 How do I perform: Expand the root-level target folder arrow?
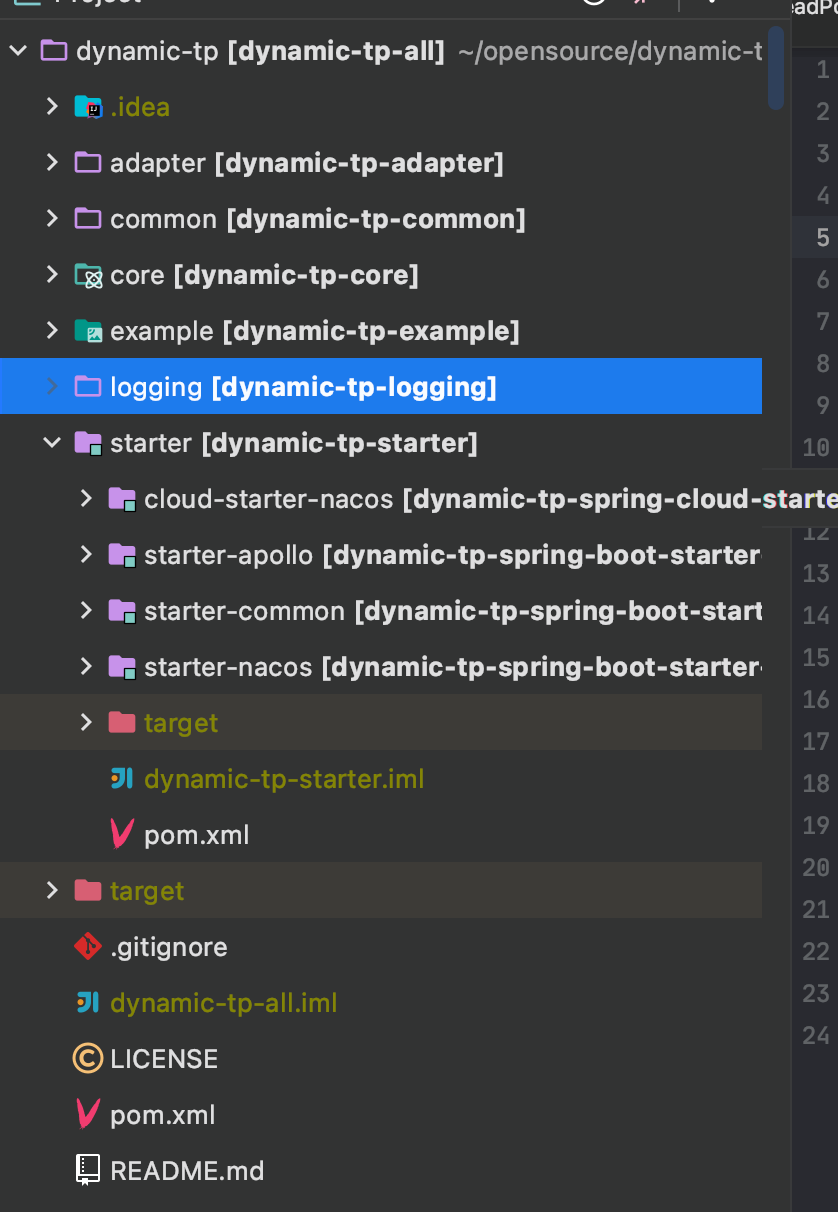52,891
